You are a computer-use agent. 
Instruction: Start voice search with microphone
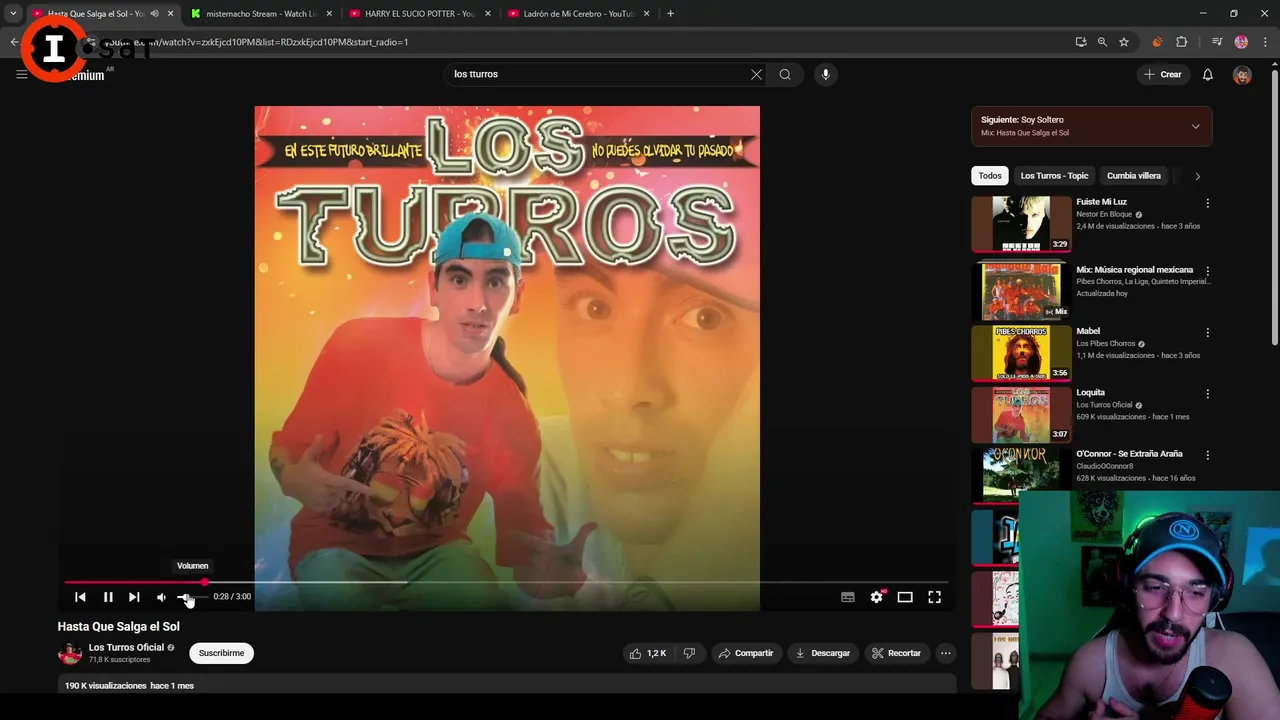pos(825,74)
